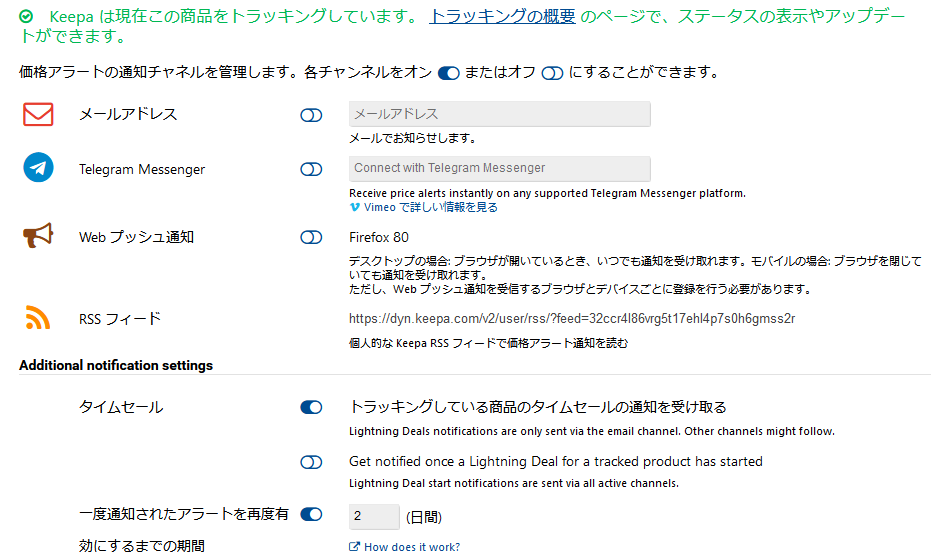The height and width of the screenshot is (560, 949).
Task: Click the Vimeo logo icon
Action: [x=355, y=207]
